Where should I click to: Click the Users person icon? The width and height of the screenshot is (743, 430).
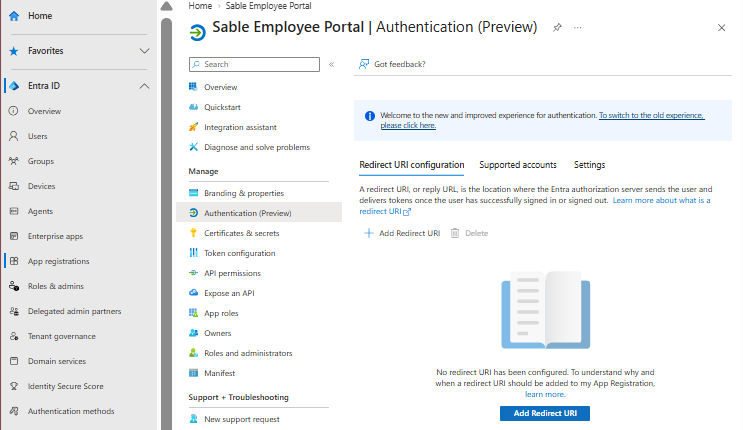14,136
